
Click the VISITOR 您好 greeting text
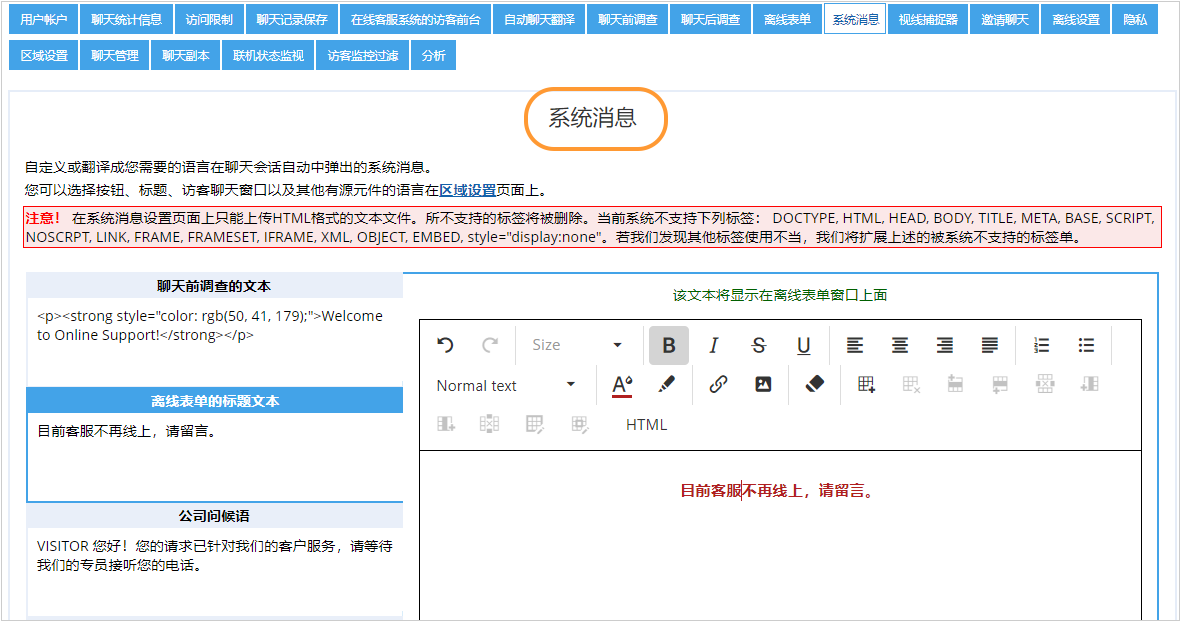pos(215,556)
